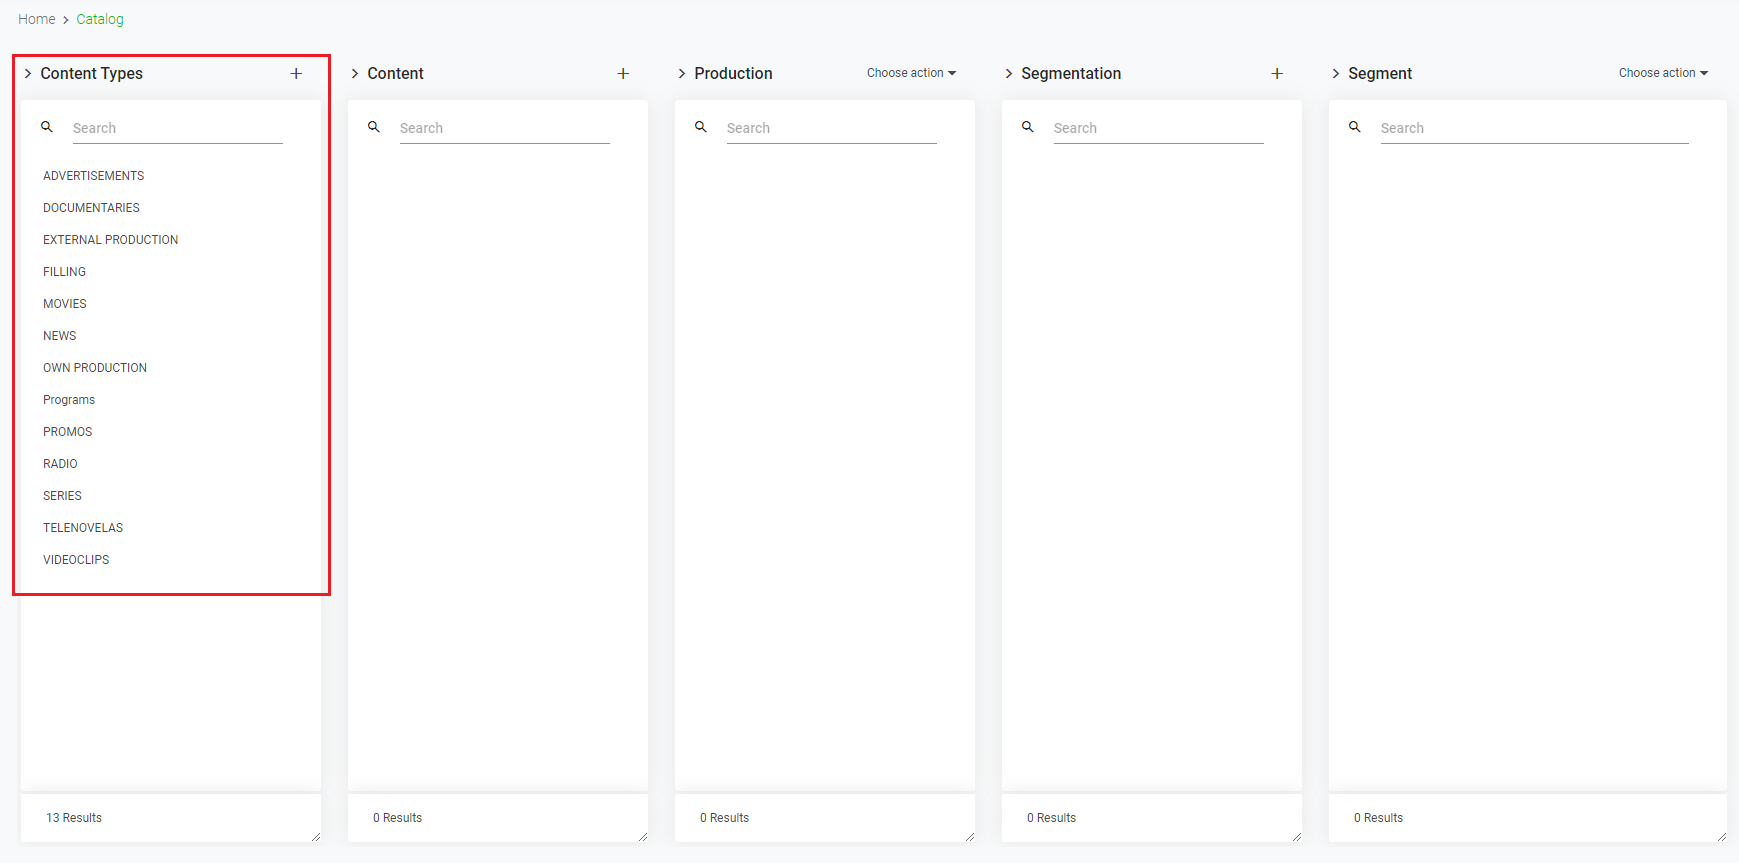Click the plus icon in Content Types

coord(296,74)
